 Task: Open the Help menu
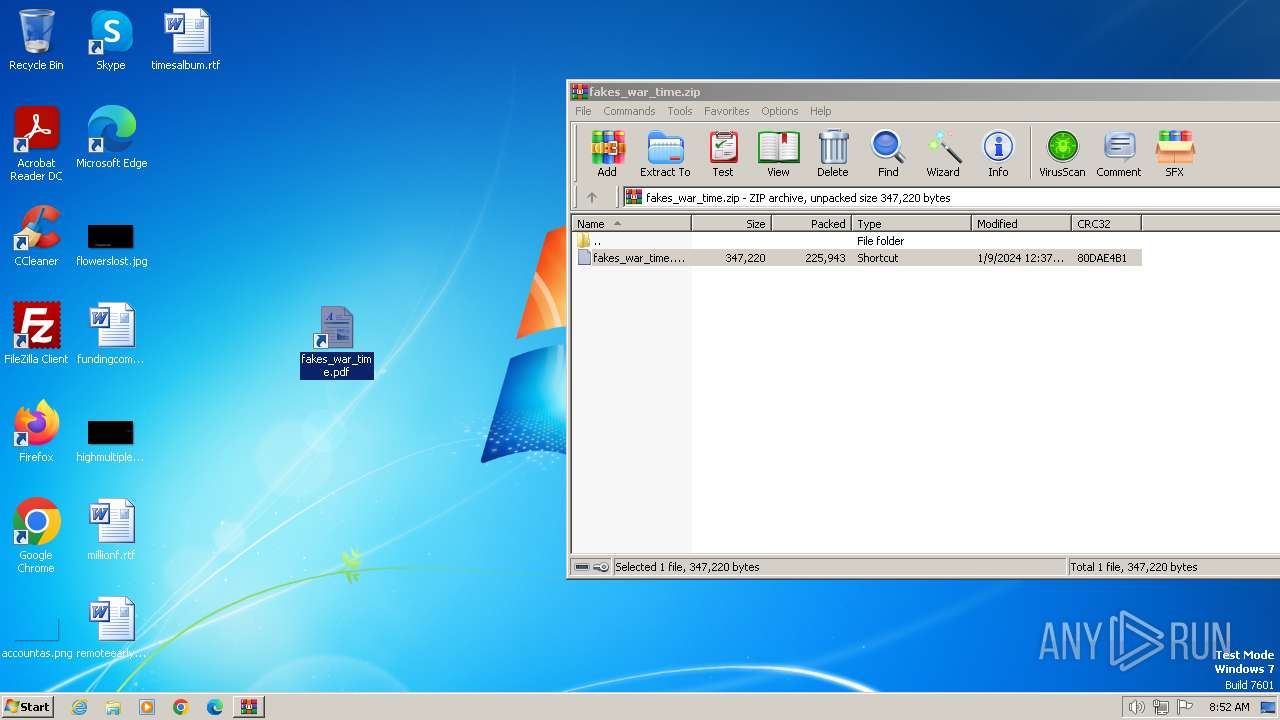pos(820,111)
